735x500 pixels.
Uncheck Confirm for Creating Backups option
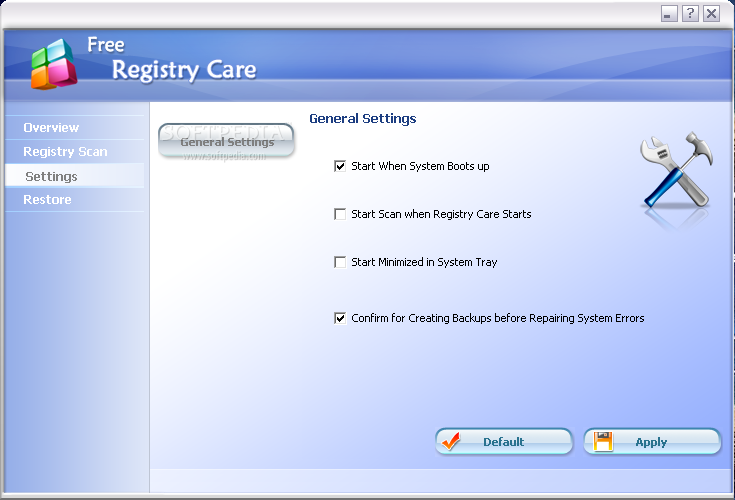(x=340, y=318)
